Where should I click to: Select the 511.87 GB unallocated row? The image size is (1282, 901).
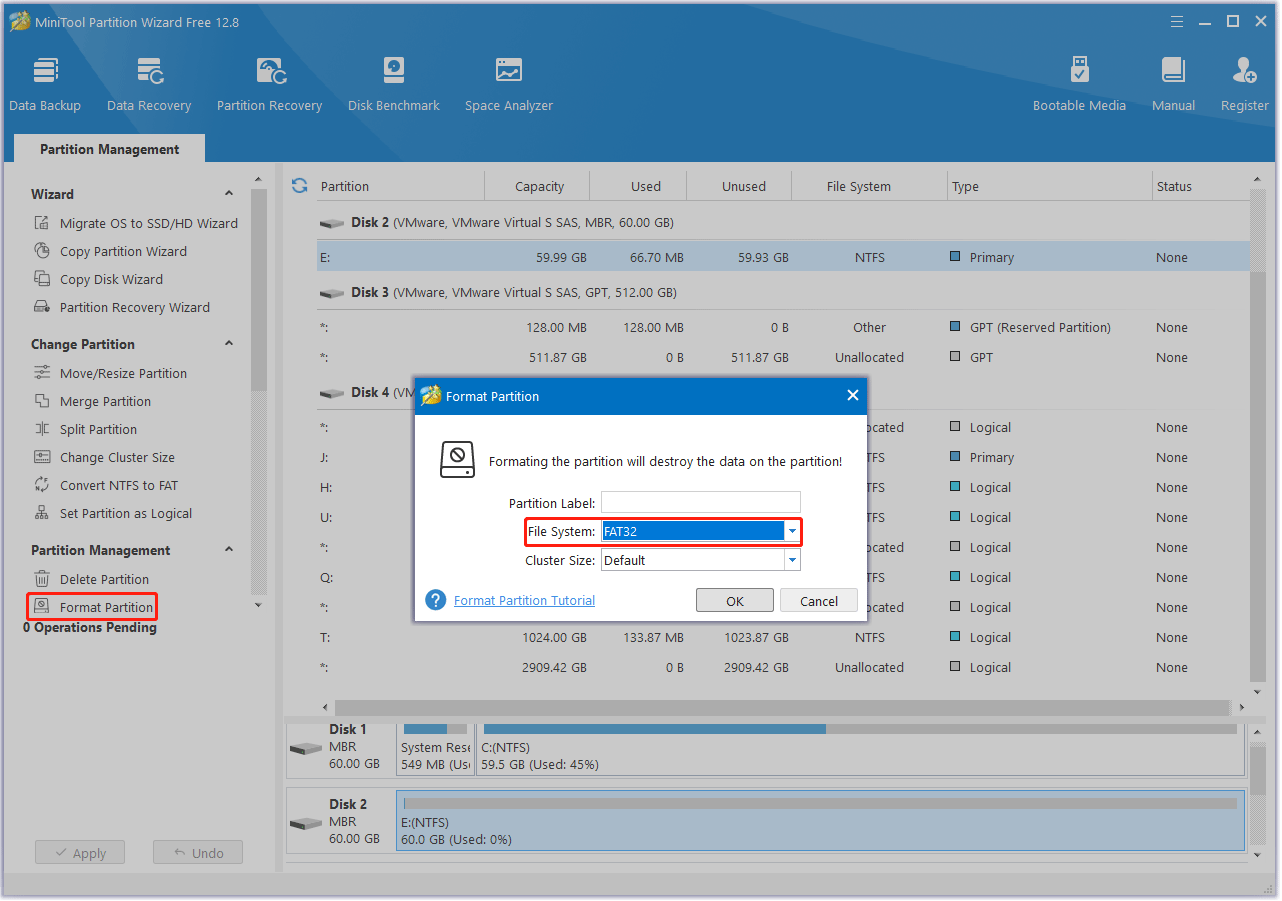point(783,357)
